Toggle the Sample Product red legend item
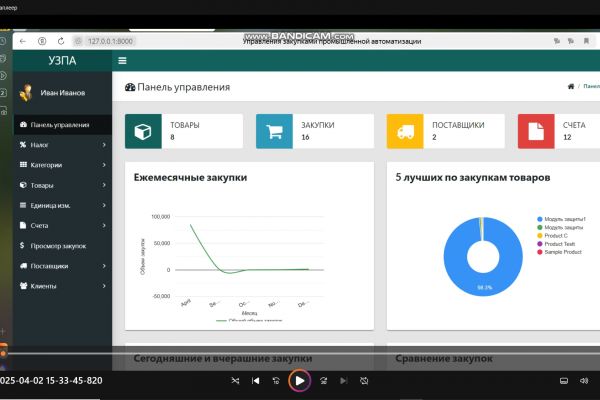 pos(559,252)
